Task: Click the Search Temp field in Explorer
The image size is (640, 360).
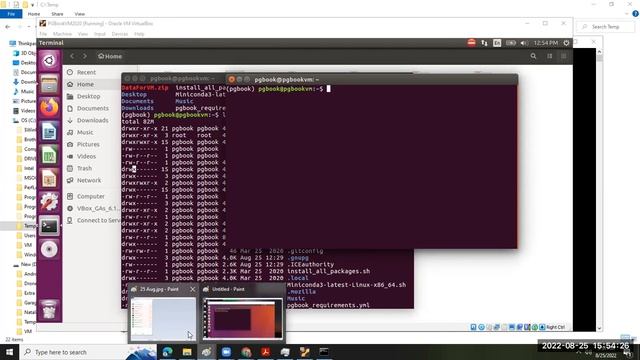Action: pyautogui.click(x=605, y=27)
